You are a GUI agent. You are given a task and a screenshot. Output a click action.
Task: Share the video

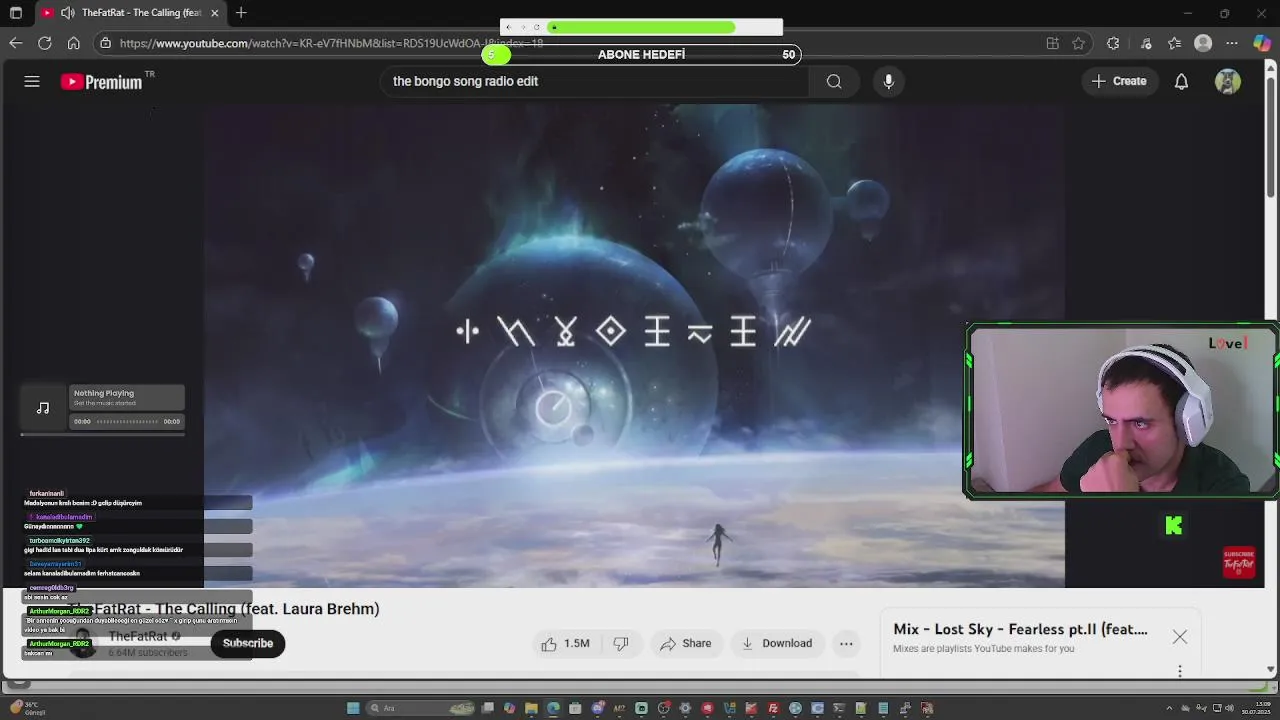686,643
